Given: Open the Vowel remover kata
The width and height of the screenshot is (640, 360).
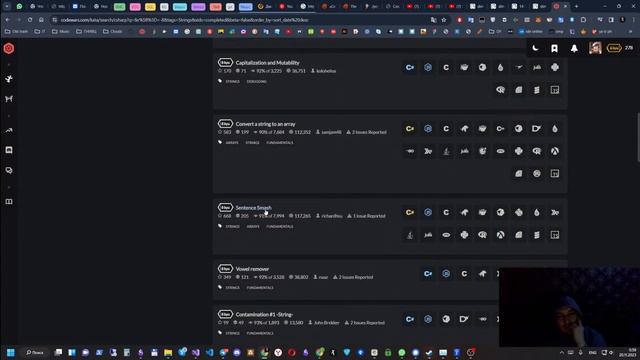Looking at the screenshot, I should coord(252,269).
